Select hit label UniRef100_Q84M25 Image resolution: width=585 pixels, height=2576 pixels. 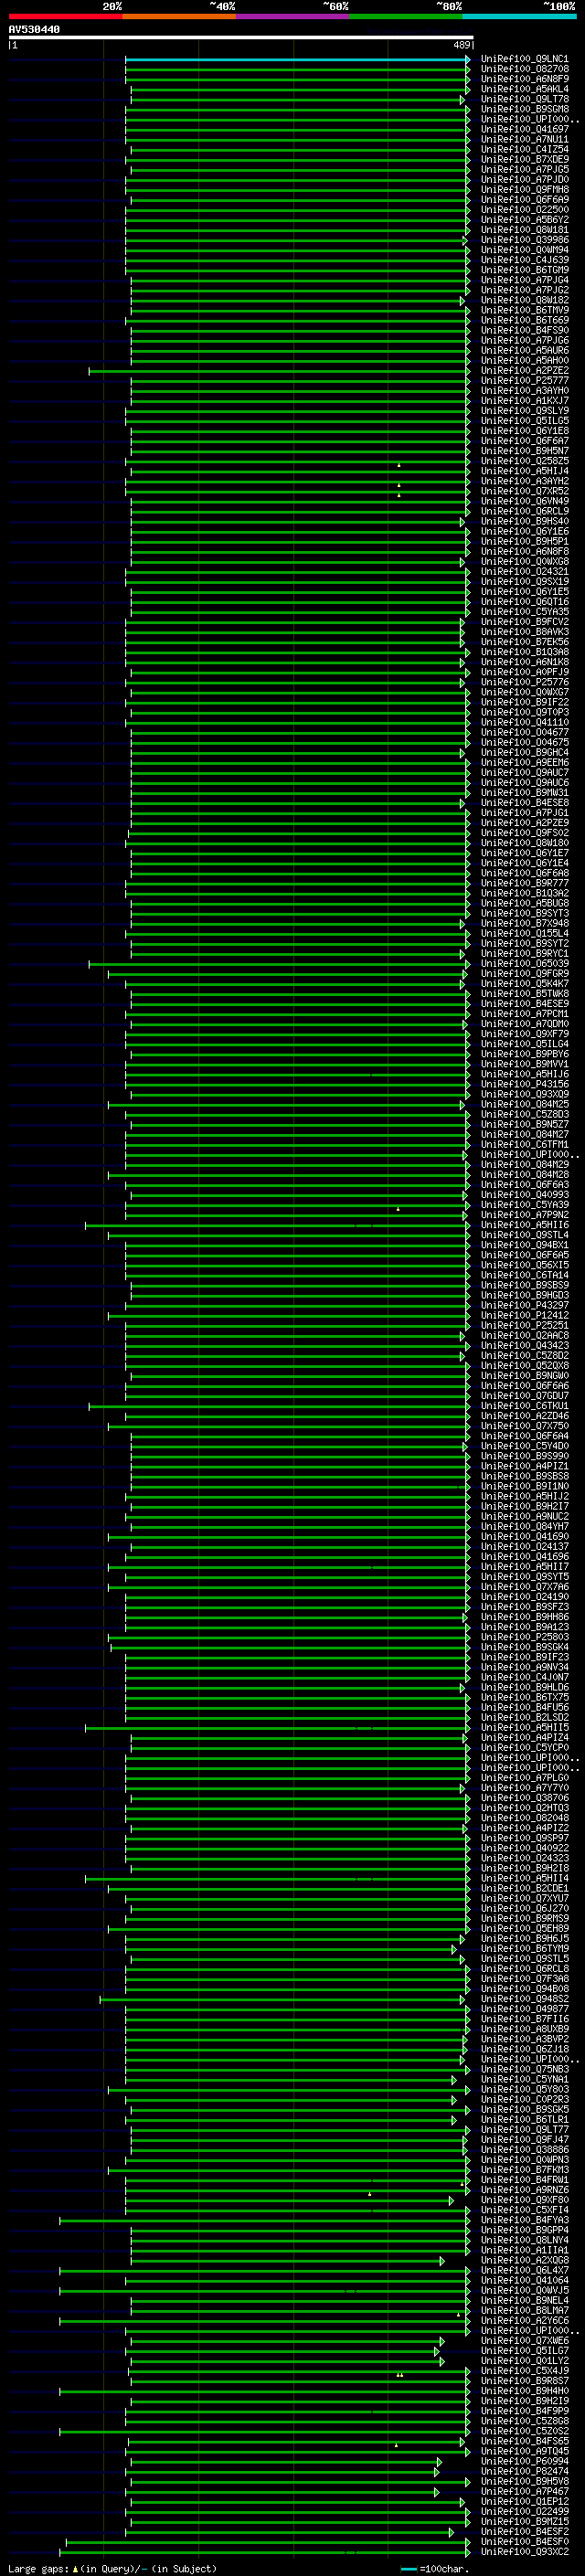[x=524, y=1105]
